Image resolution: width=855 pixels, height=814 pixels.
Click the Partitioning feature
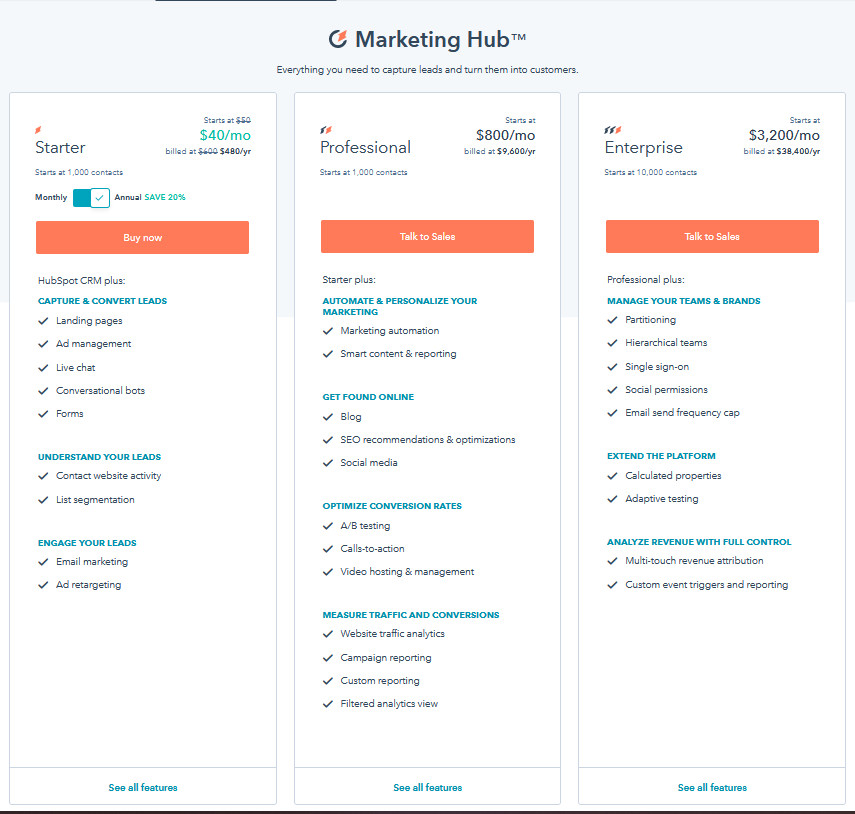coord(651,319)
